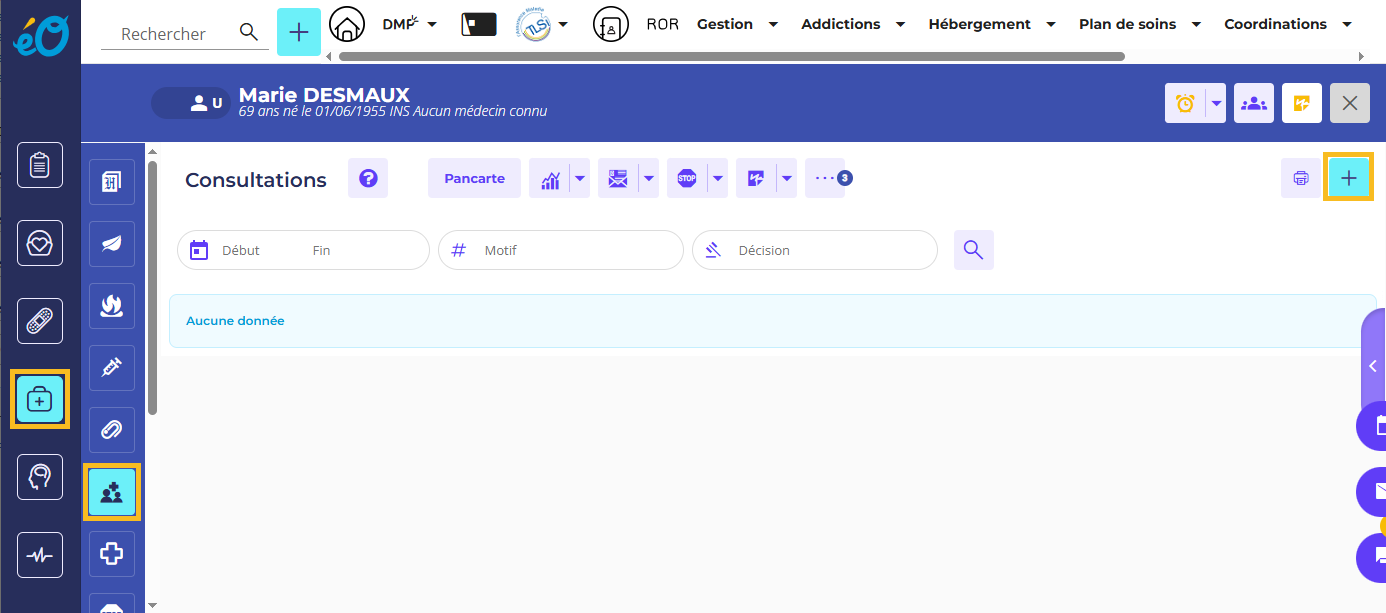
Task: Open the Hébergement menu
Action: point(991,24)
